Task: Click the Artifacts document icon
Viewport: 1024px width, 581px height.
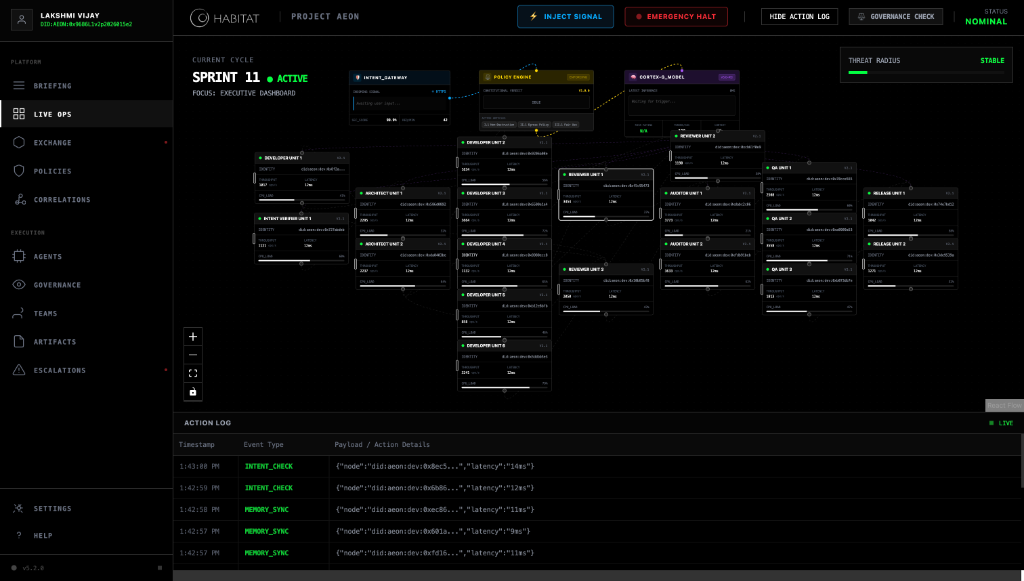Action: coord(19,342)
